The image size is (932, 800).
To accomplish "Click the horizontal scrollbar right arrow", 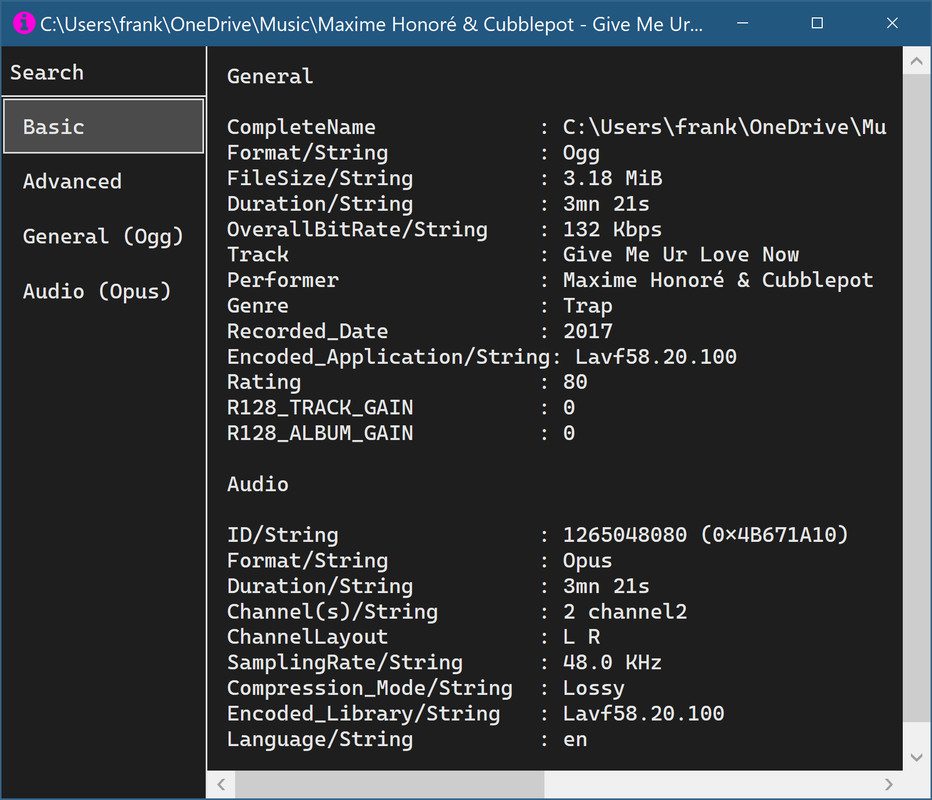I will (889, 785).
